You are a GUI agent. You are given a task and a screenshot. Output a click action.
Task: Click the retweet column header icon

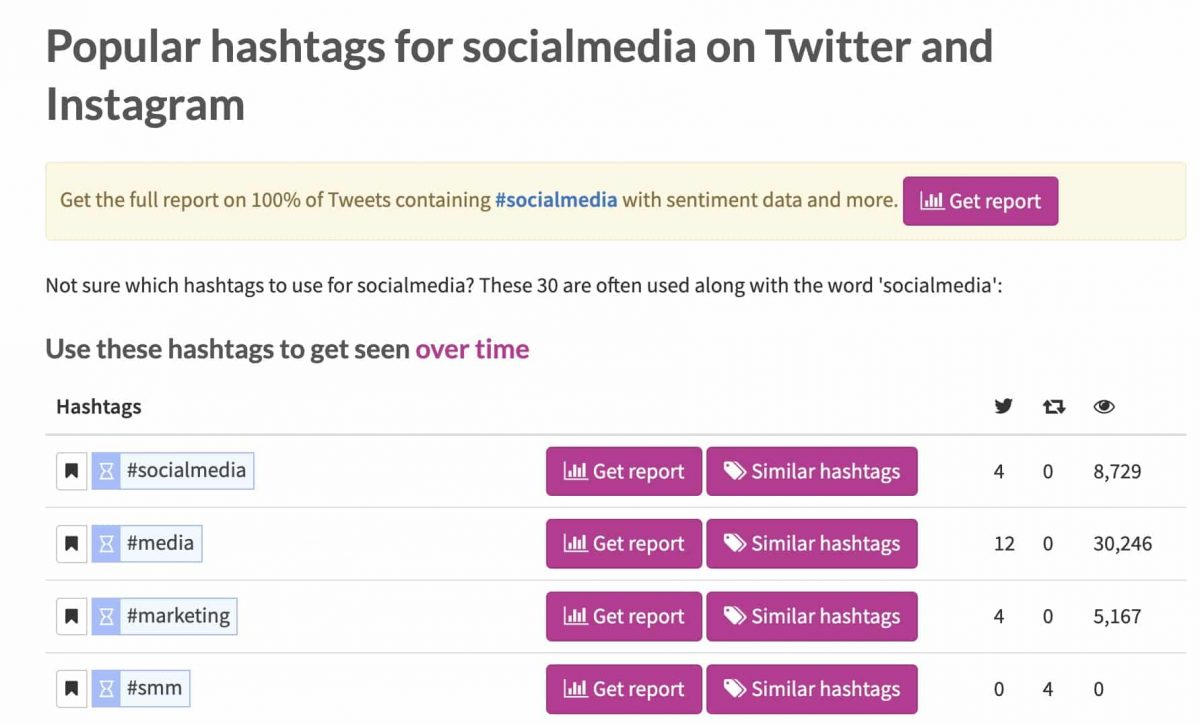[x=1054, y=406]
